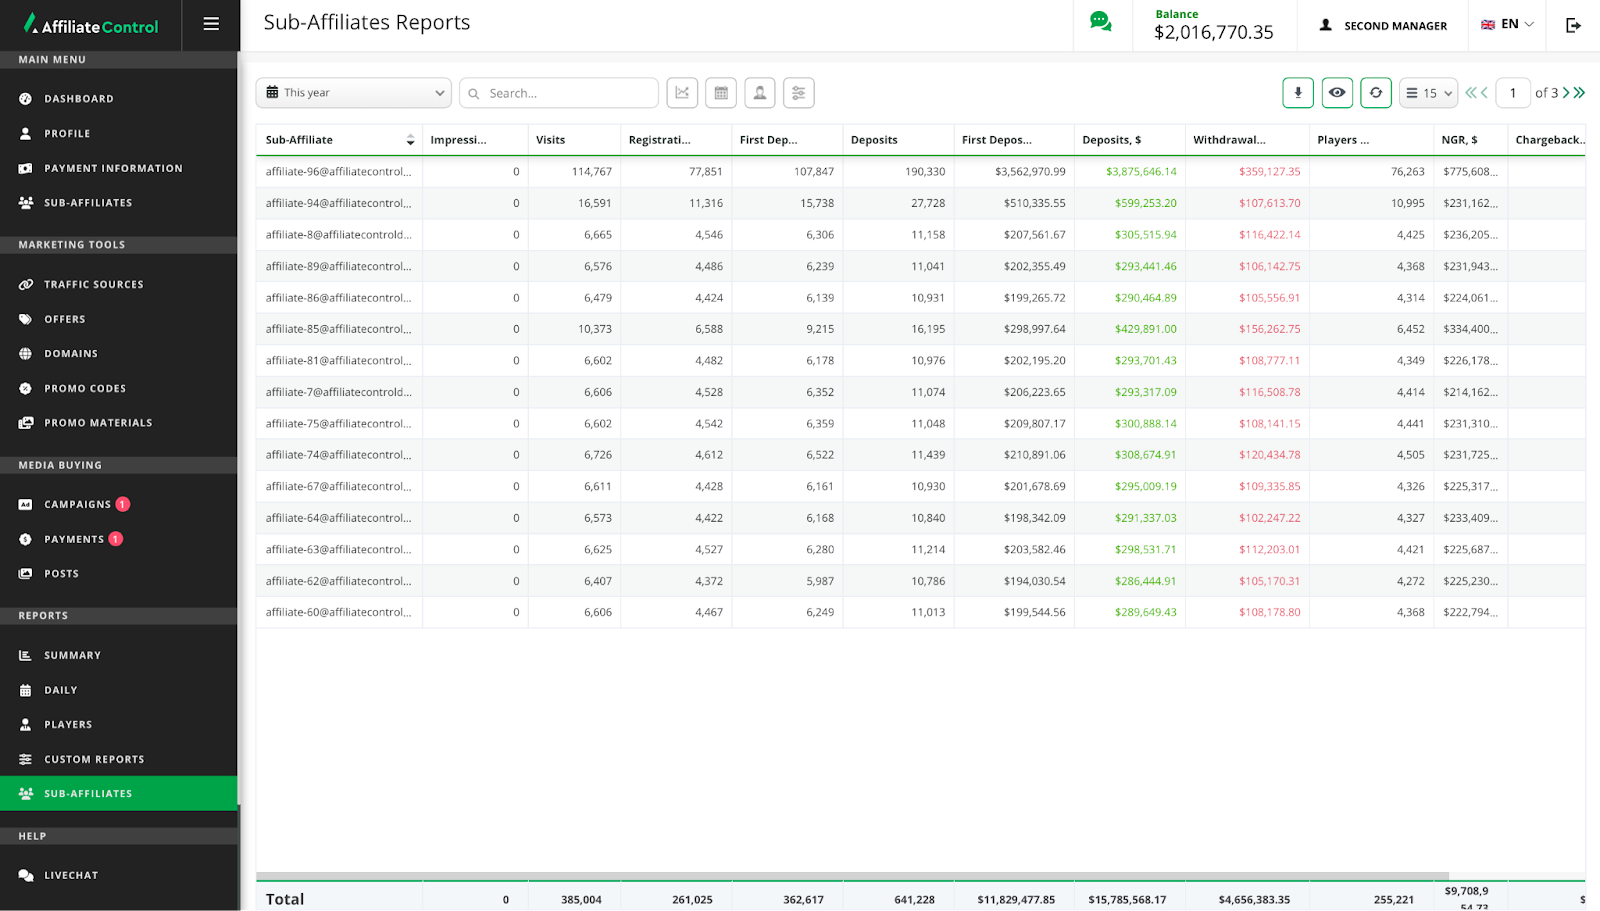The image size is (1600, 911).
Task: Click the player filter toolbar icon
Action: click(760, 93)
